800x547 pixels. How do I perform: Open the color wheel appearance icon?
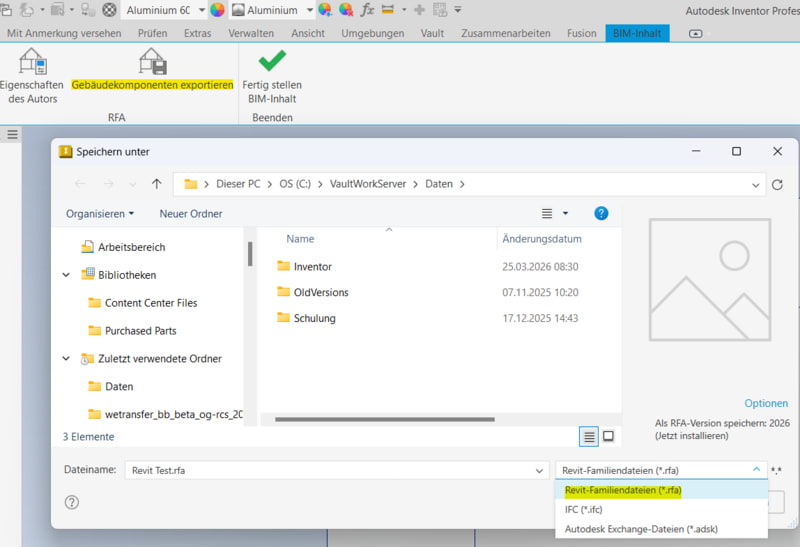point(217,10)
